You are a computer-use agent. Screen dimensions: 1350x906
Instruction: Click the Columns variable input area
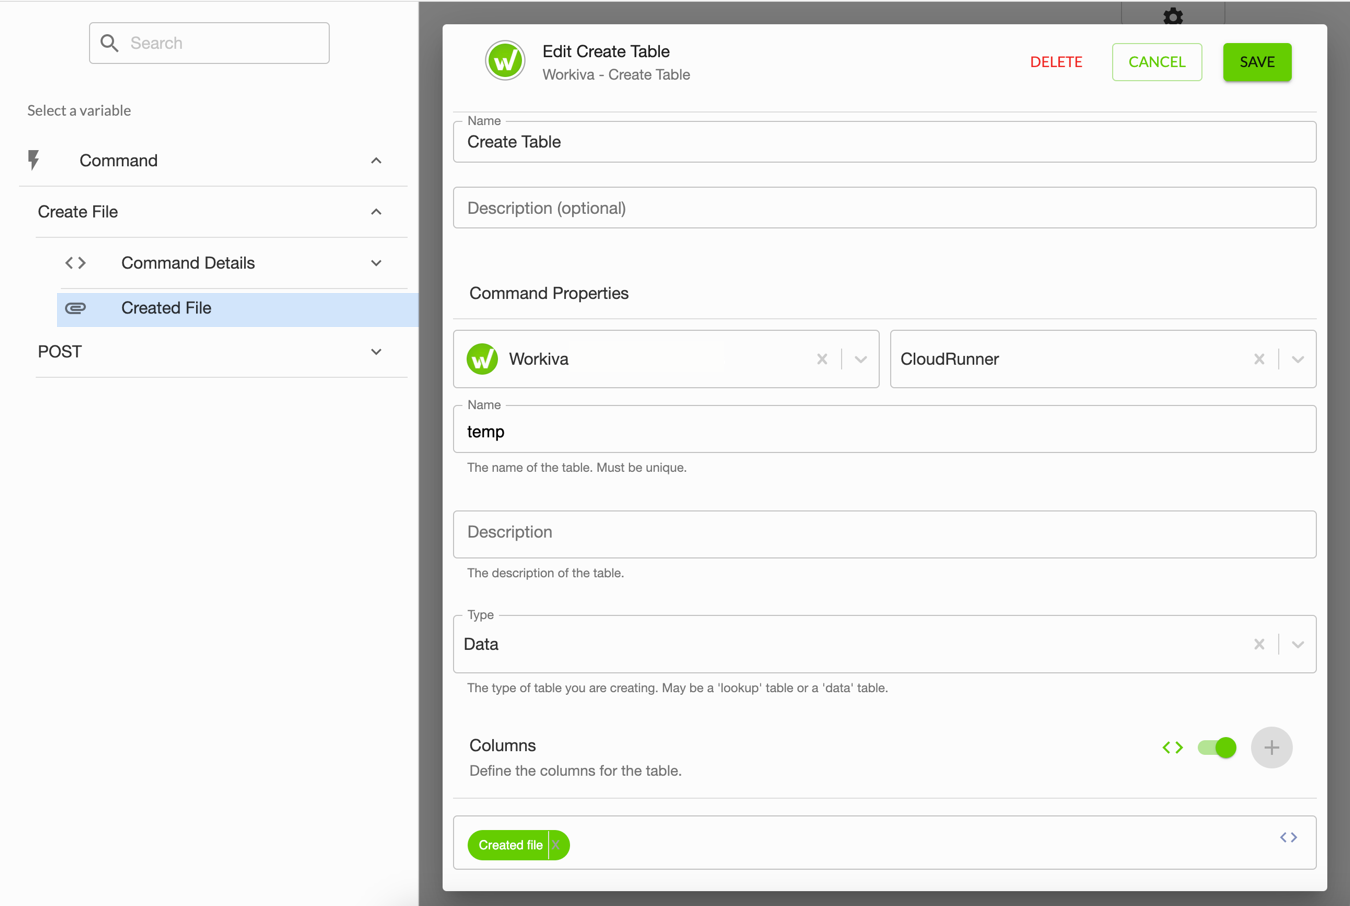point(884,842)
